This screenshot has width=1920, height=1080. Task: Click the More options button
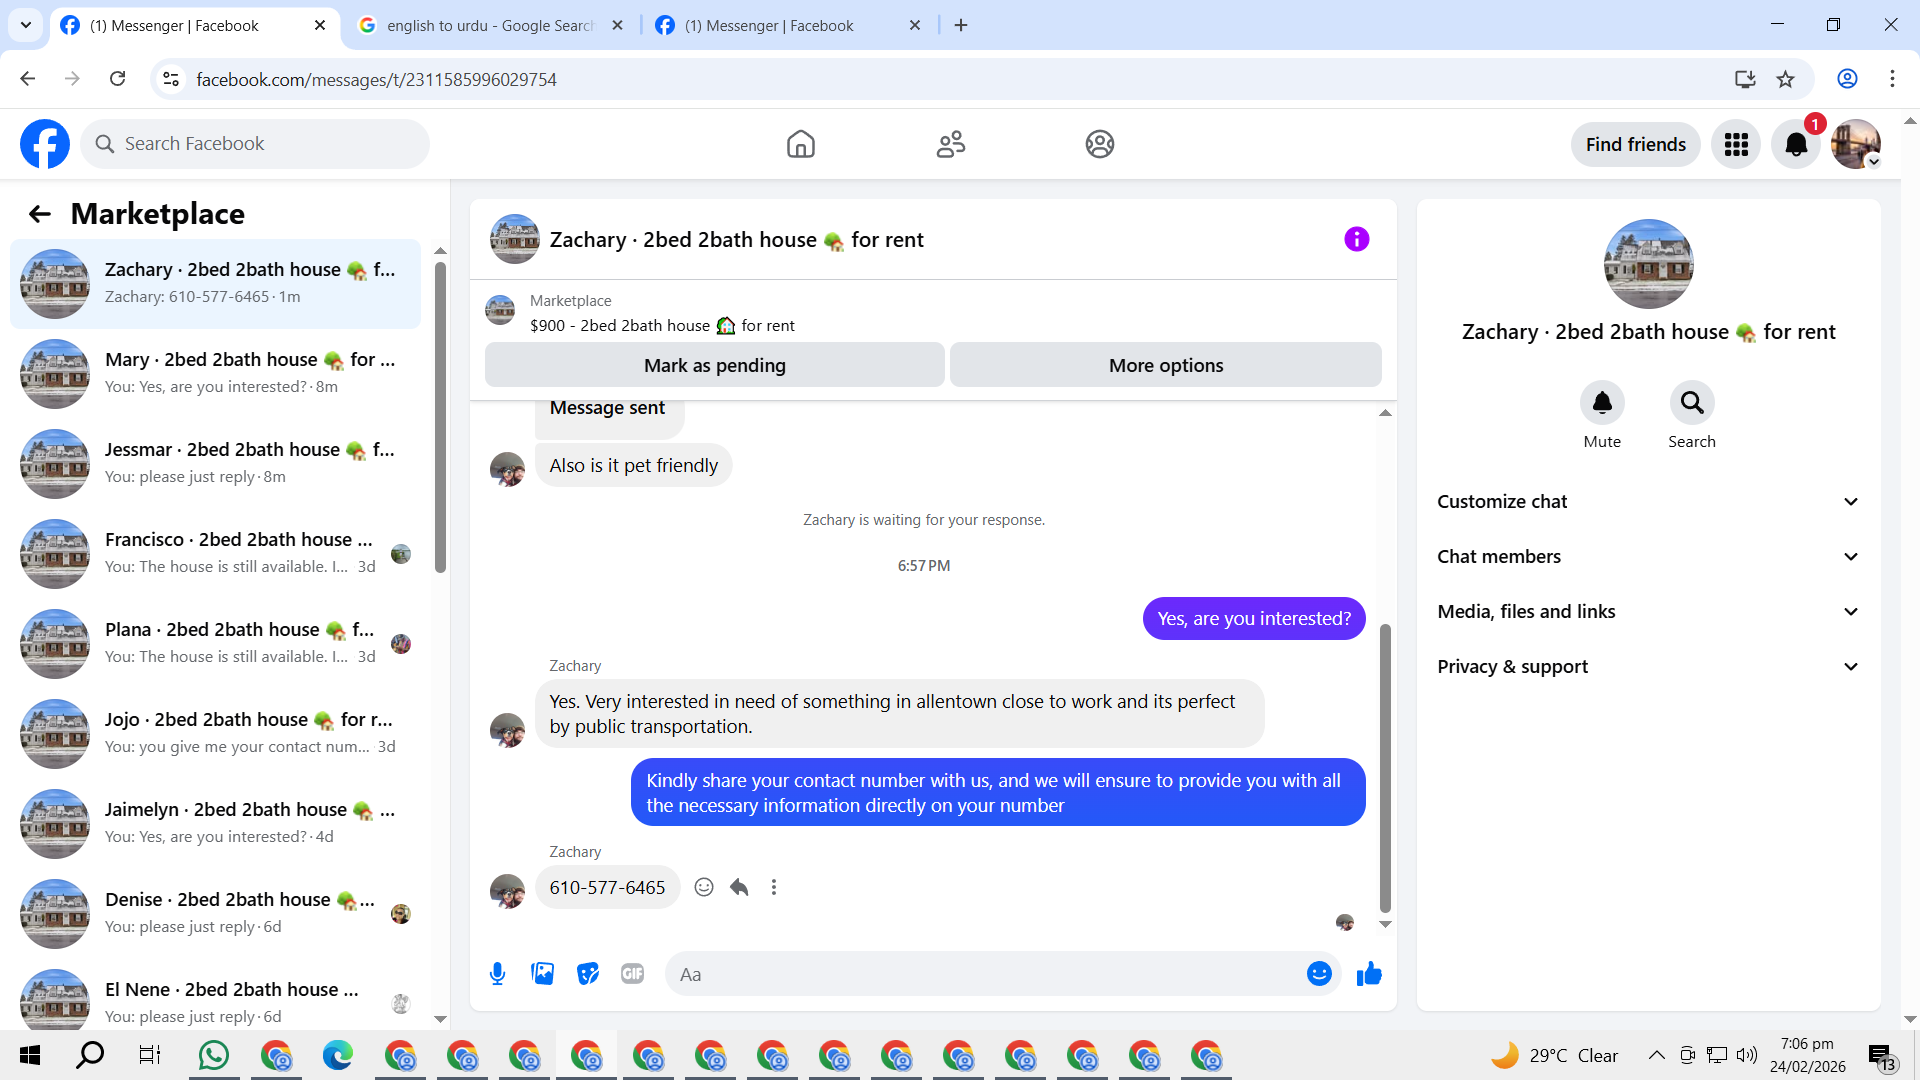[x=1165, y=365]
